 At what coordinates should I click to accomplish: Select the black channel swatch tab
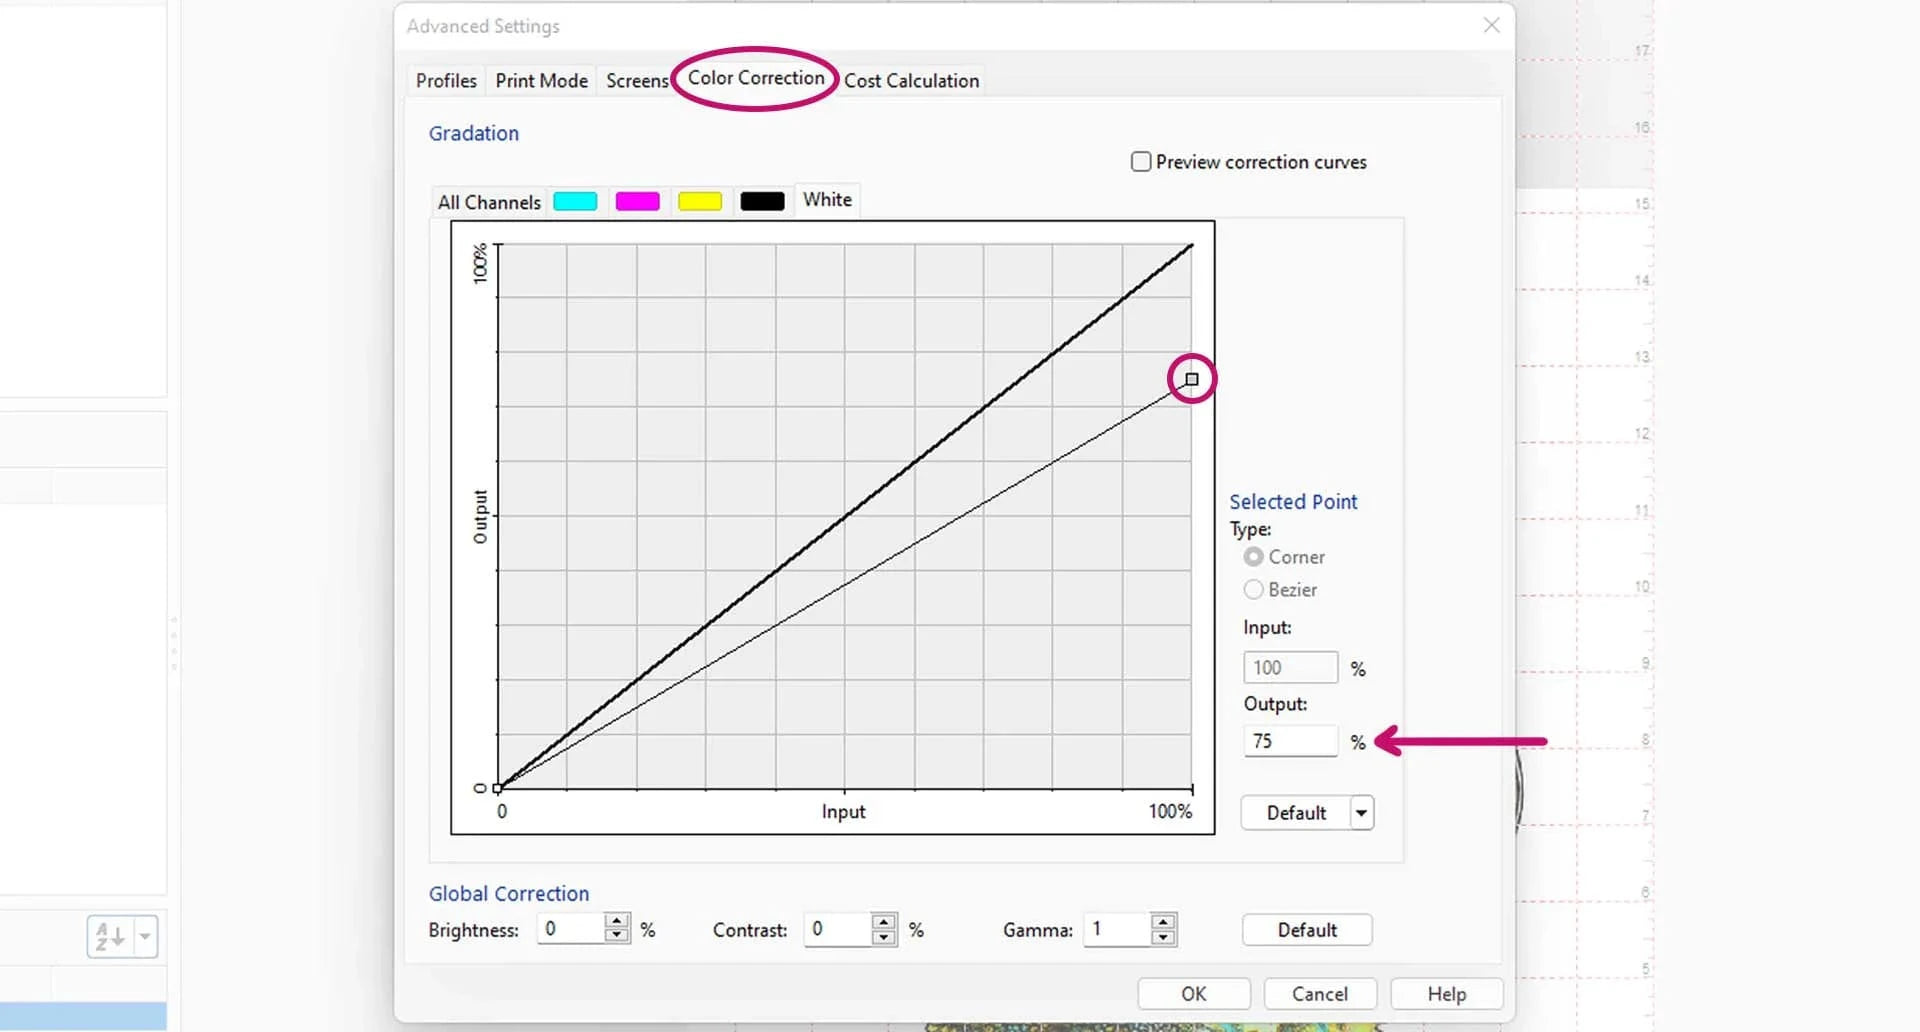tap(762, 201)
